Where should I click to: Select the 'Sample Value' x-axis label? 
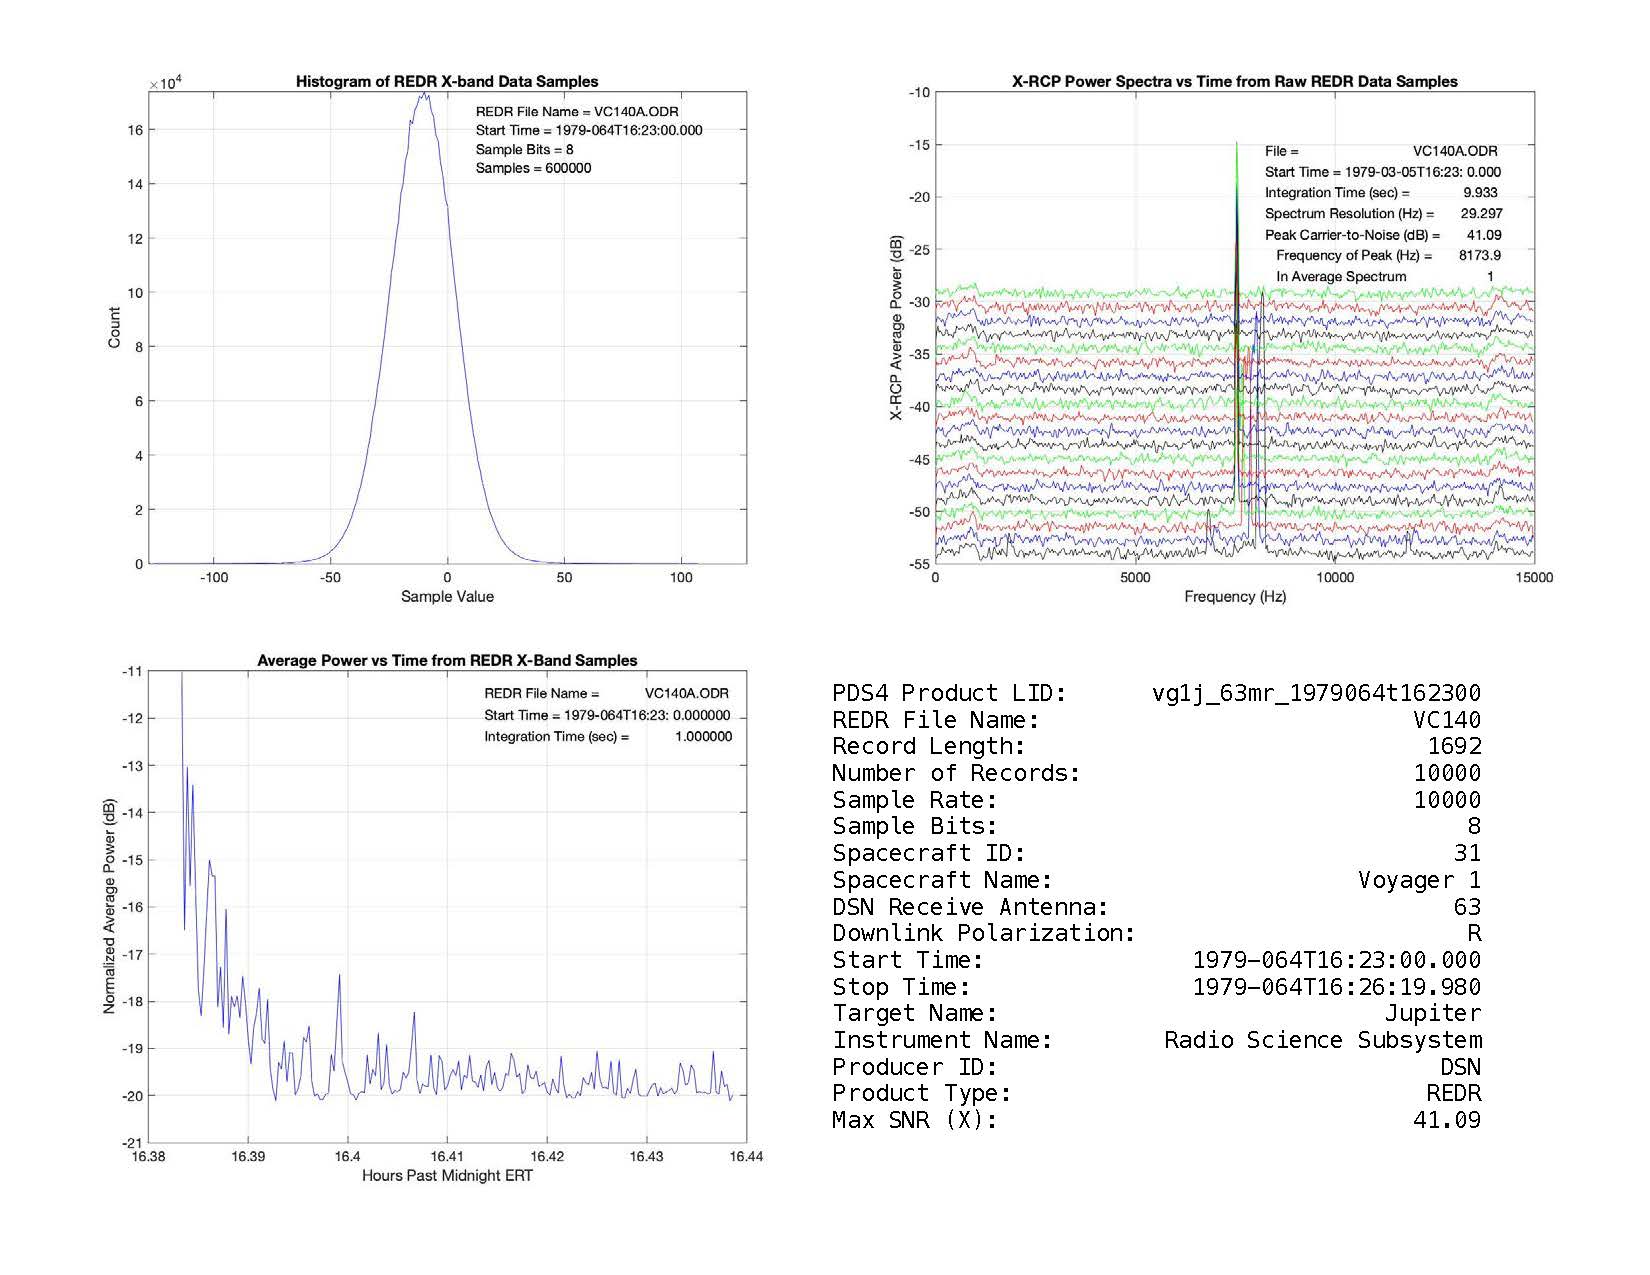pos(447,597)
